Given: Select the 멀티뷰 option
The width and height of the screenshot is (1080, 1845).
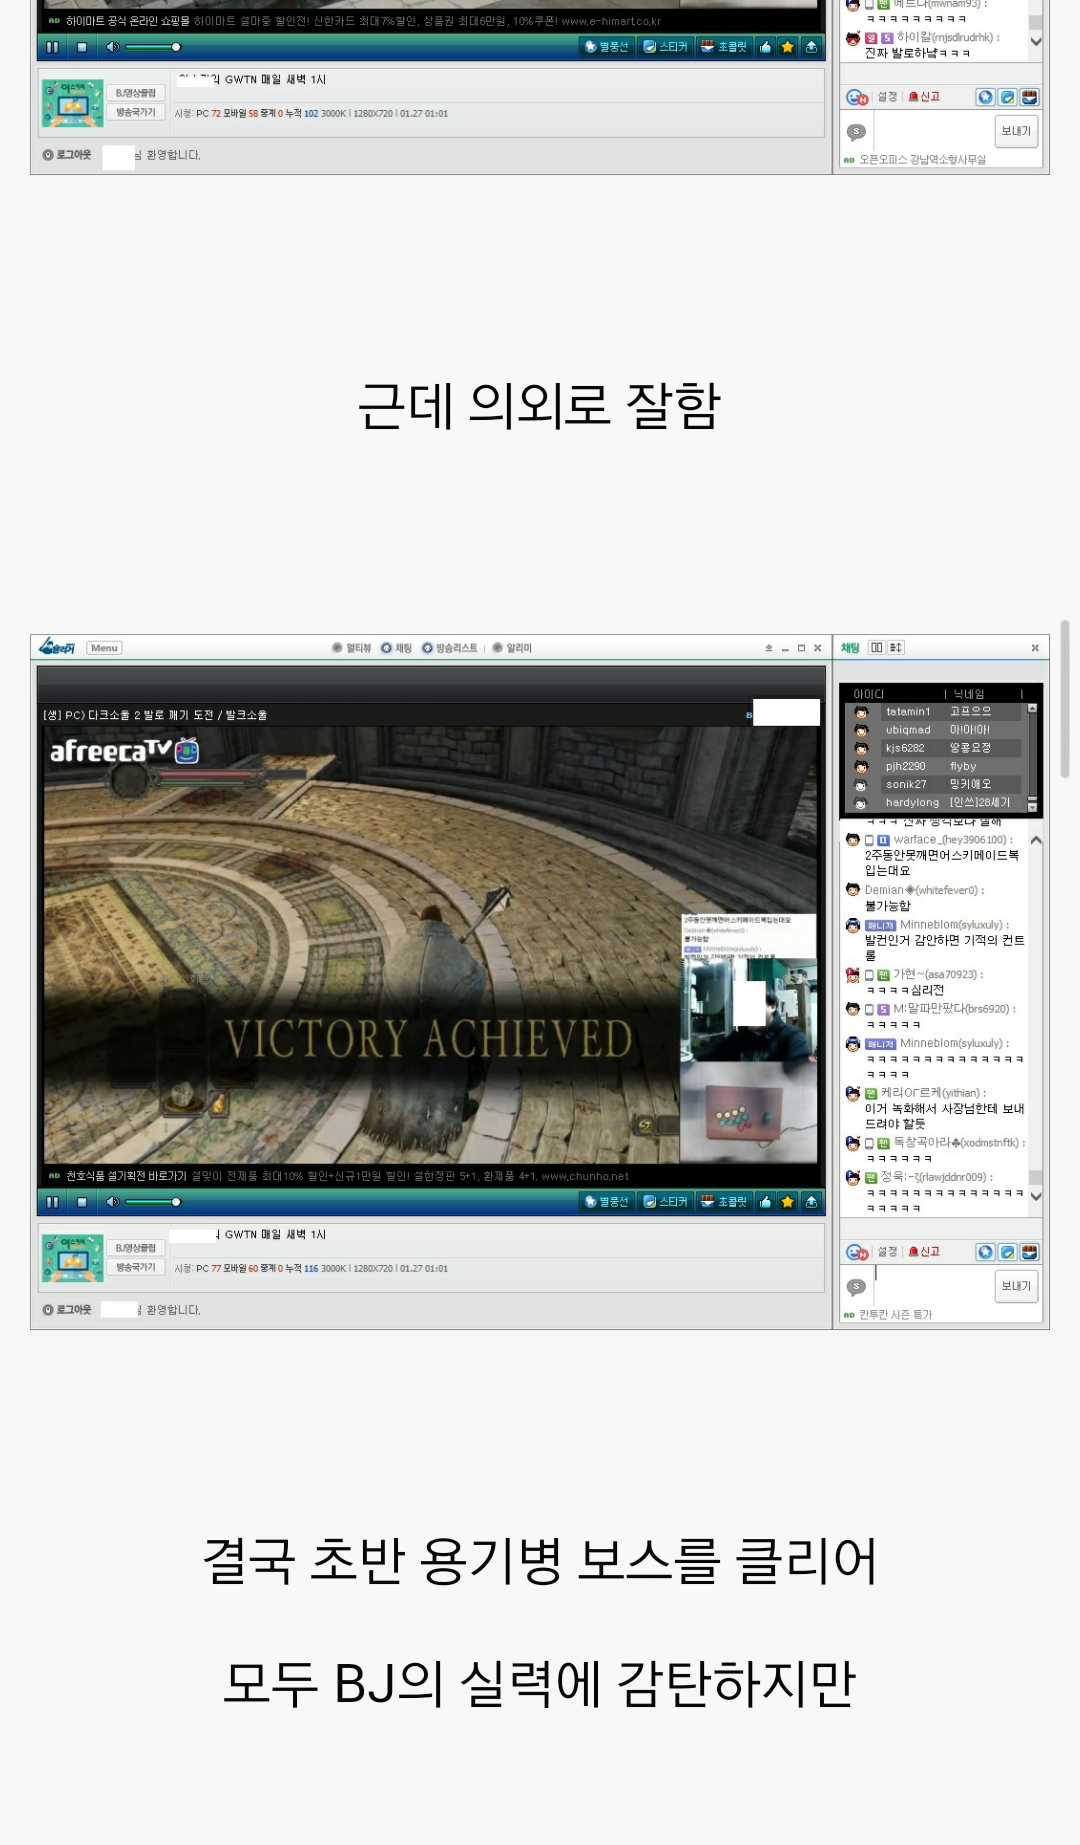Looking at the screenshot, I should [x=352, y=648].
